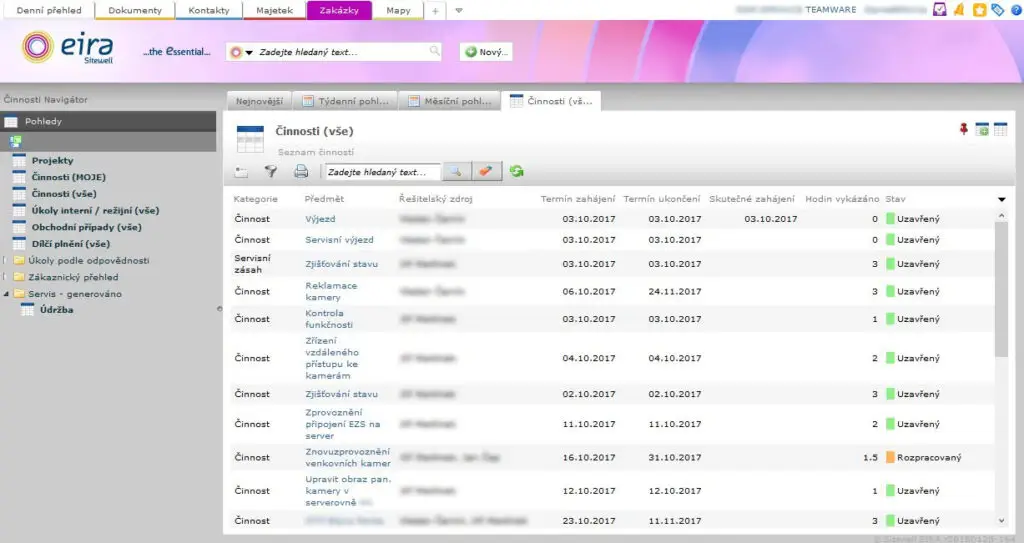The width and height of the screenshot is (1024, 543).
Task: Click the list search text field
Action: 382,172
